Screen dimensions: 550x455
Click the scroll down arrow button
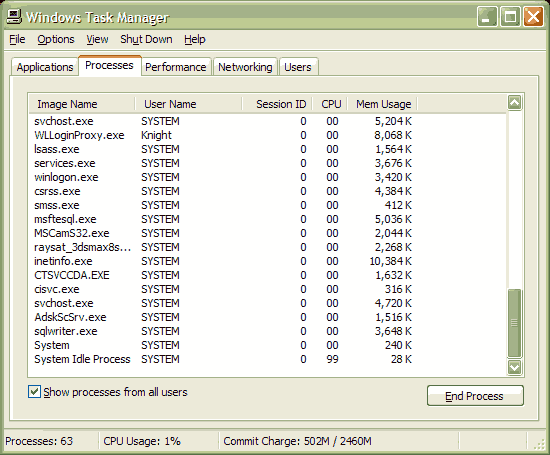click(x=514, y=367)
